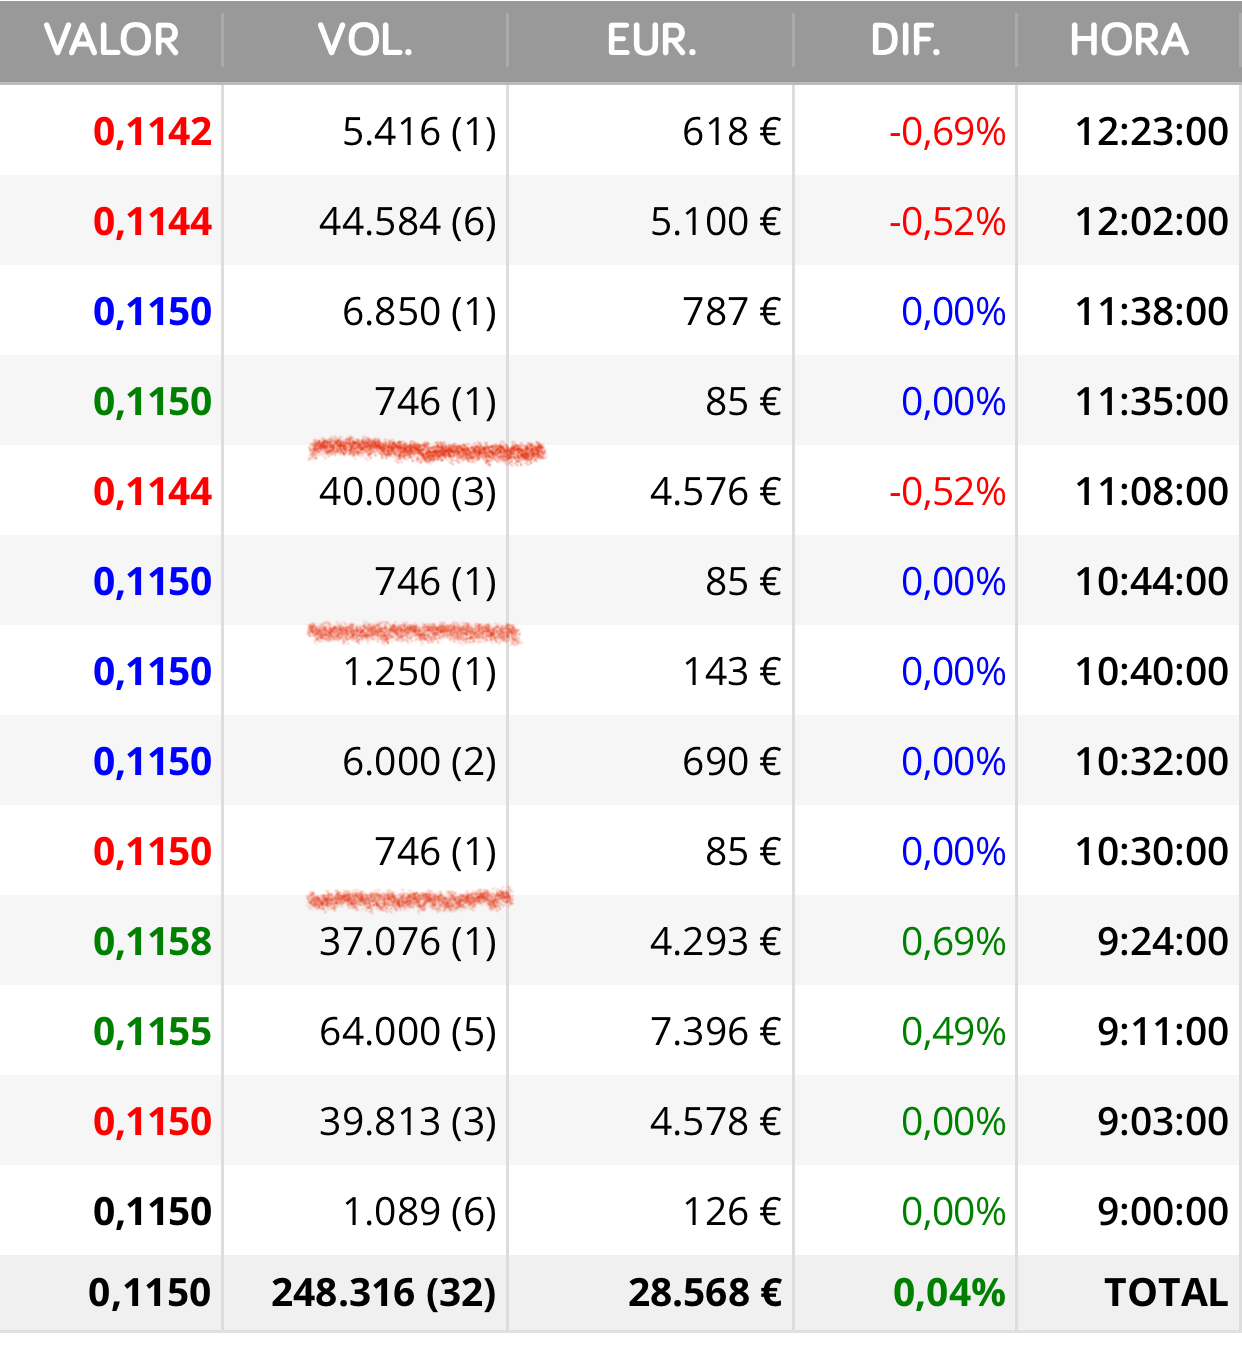This screenshot has height=1354, width=1242.
Task: Select the 787 € amount cell
Action: [x=731, y=312]
